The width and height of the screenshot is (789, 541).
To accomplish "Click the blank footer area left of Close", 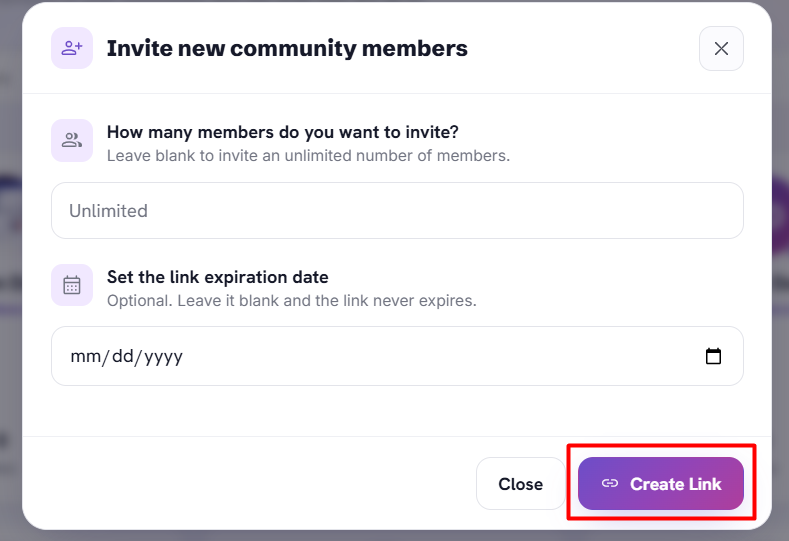I will pos(249,484).
